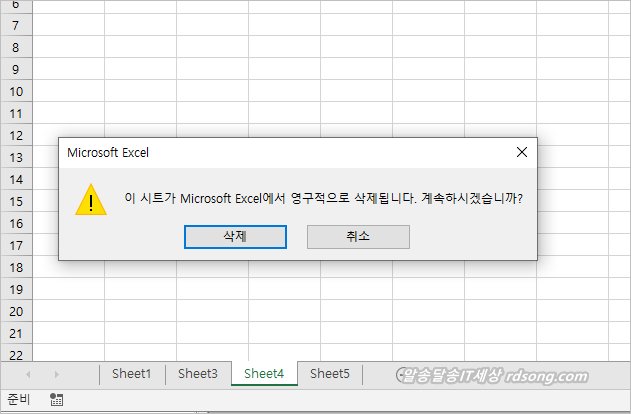The image size is (631, 414).
Task: Select row 22 header
Action: [x=15, y=354]
